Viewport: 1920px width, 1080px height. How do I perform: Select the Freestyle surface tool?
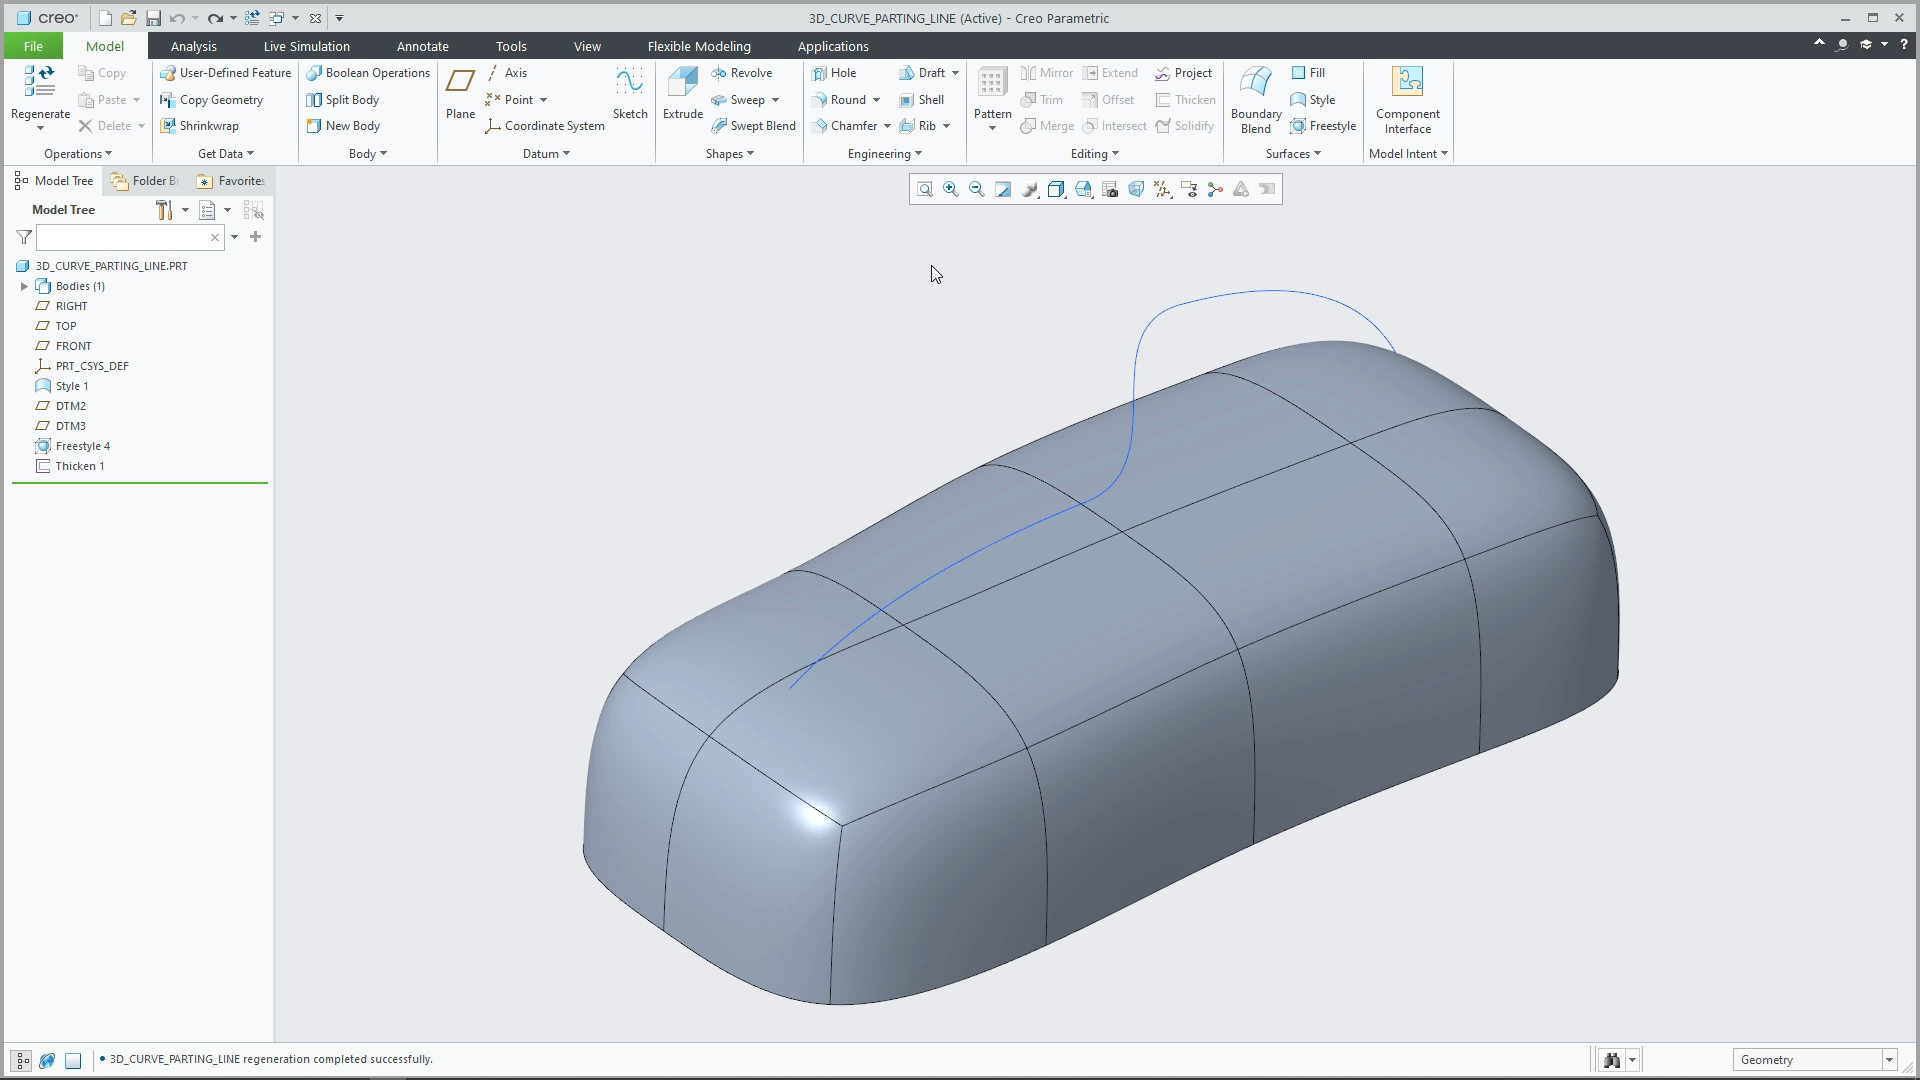pyautogui.click(x=1322, y=126)
